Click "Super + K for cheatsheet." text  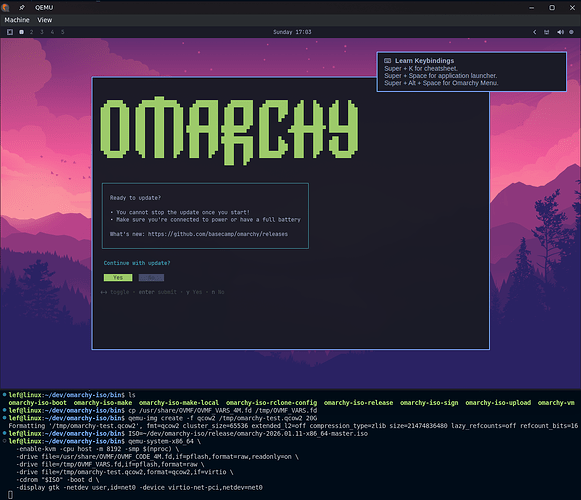421,69
